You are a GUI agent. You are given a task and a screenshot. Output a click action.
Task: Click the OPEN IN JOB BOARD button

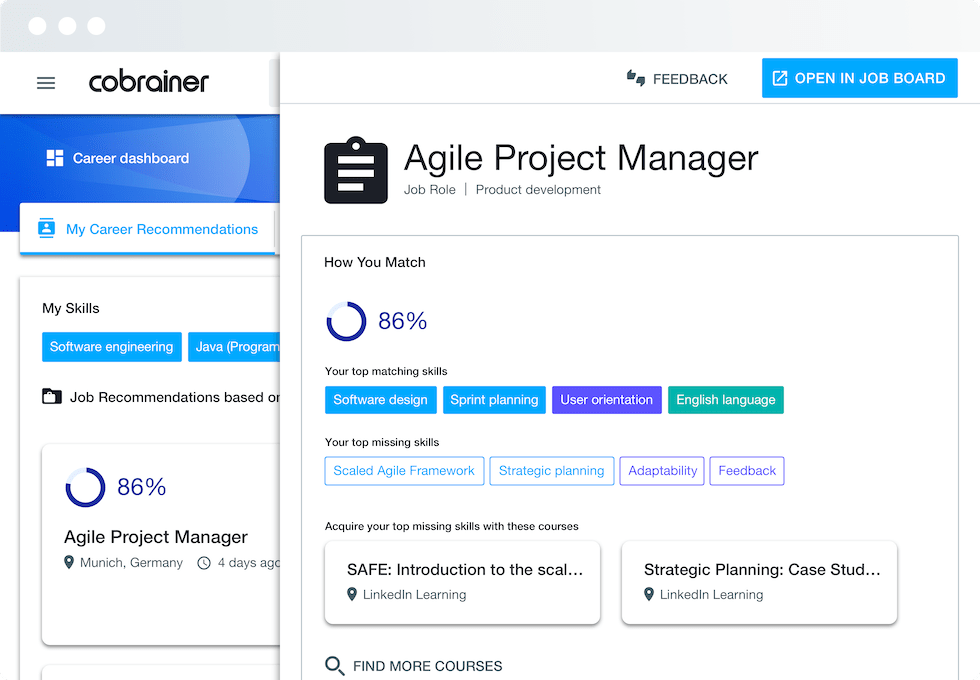(859, 78)
